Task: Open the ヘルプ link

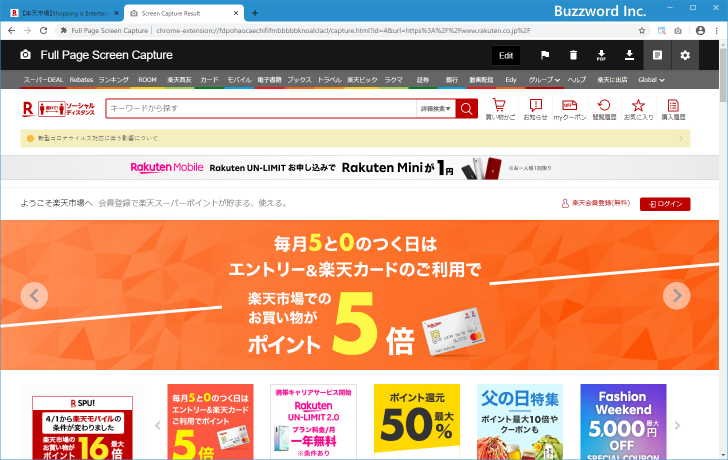Action: 577,80
